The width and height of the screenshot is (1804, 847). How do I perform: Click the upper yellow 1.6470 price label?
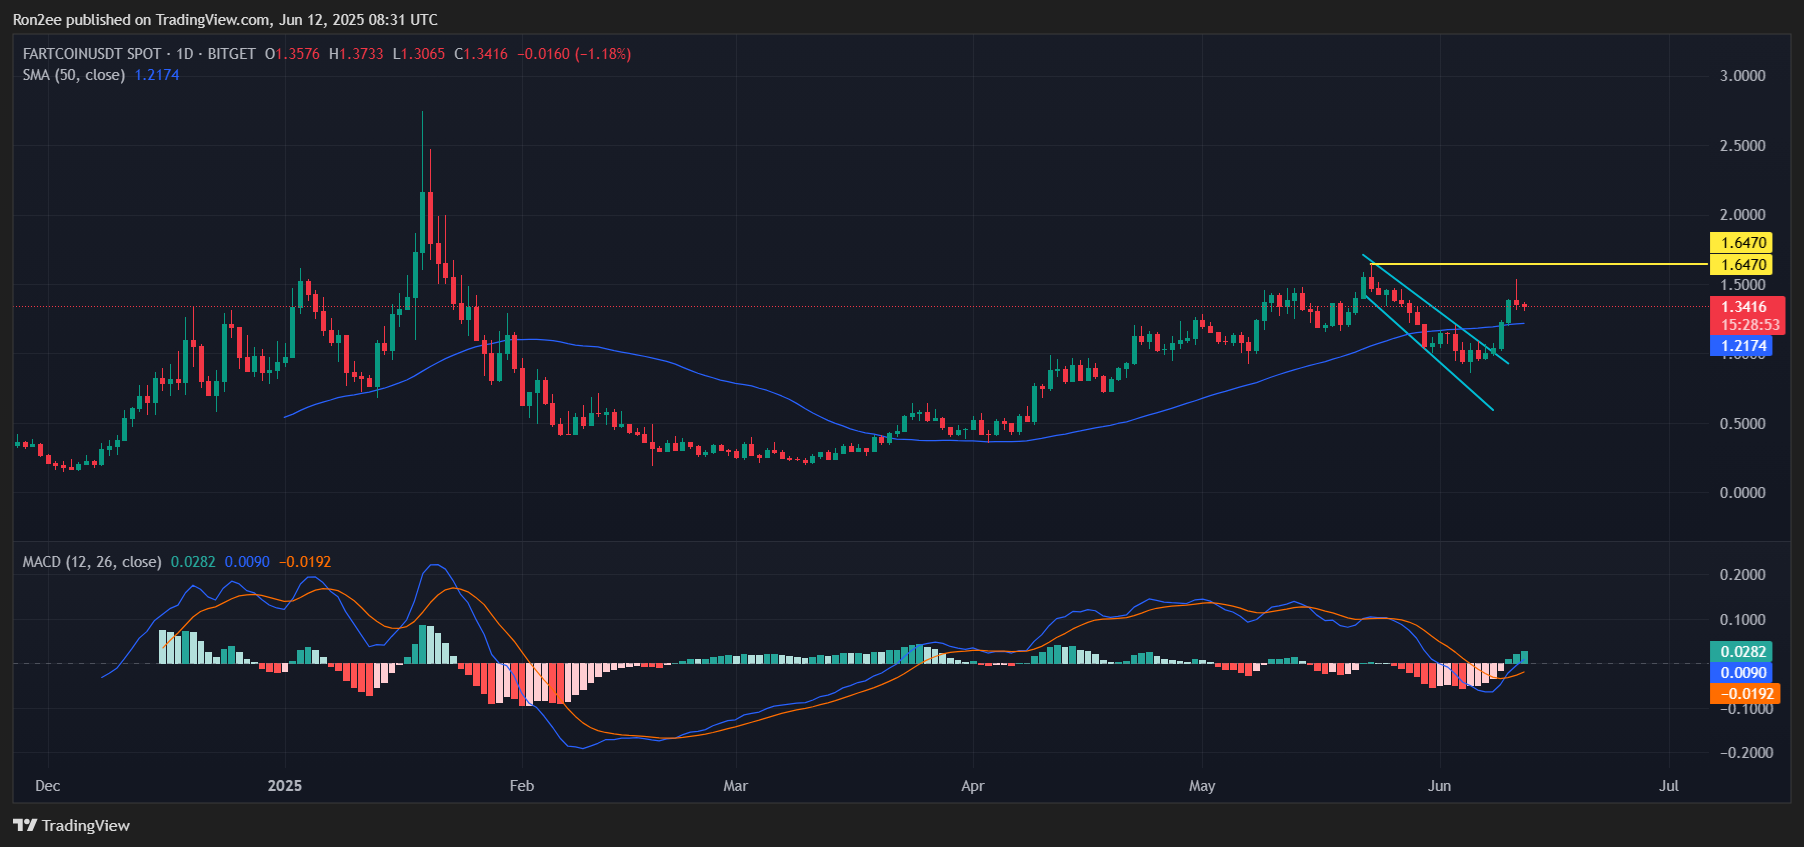(x=1742, y=243)
